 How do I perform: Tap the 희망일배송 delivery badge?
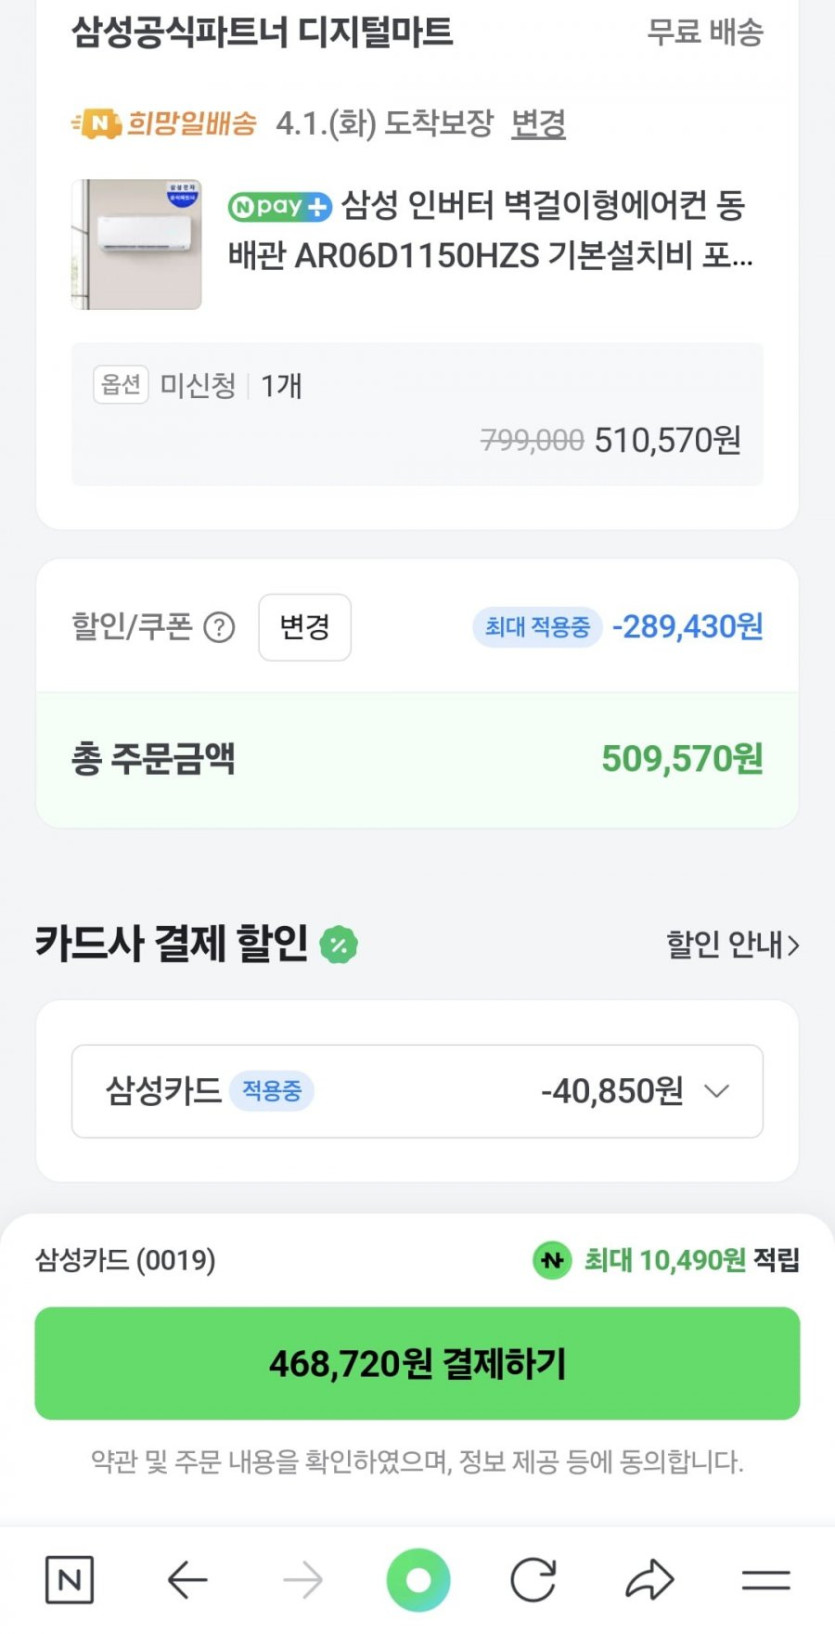click(166, 124)
